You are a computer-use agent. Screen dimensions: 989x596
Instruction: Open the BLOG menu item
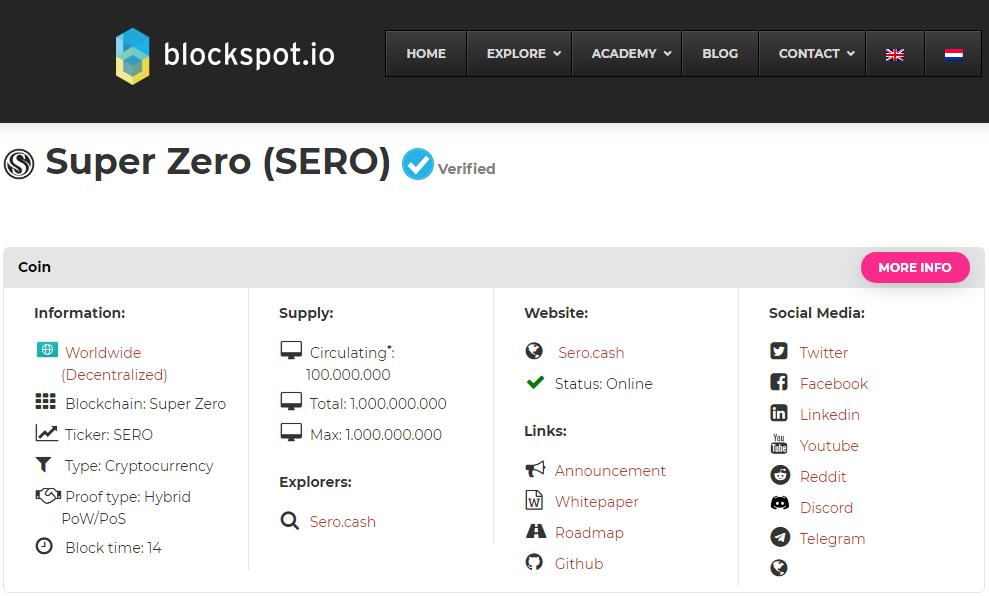[x=720, y=54]
